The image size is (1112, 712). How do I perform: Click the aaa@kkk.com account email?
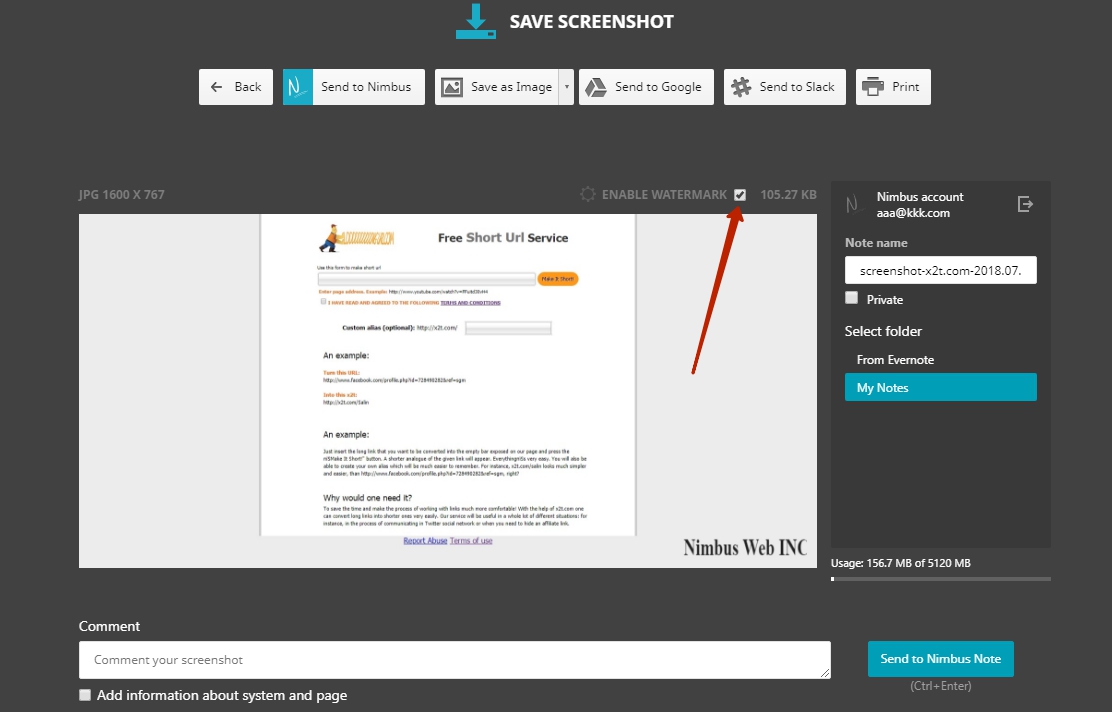click(913, 213)
